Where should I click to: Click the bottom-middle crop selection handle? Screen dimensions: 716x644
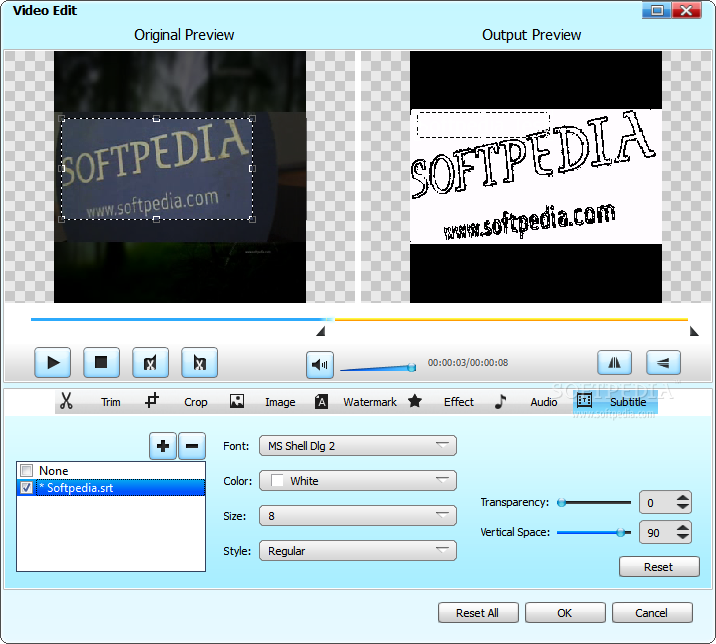pyautogui.click(x=156, y=219)
